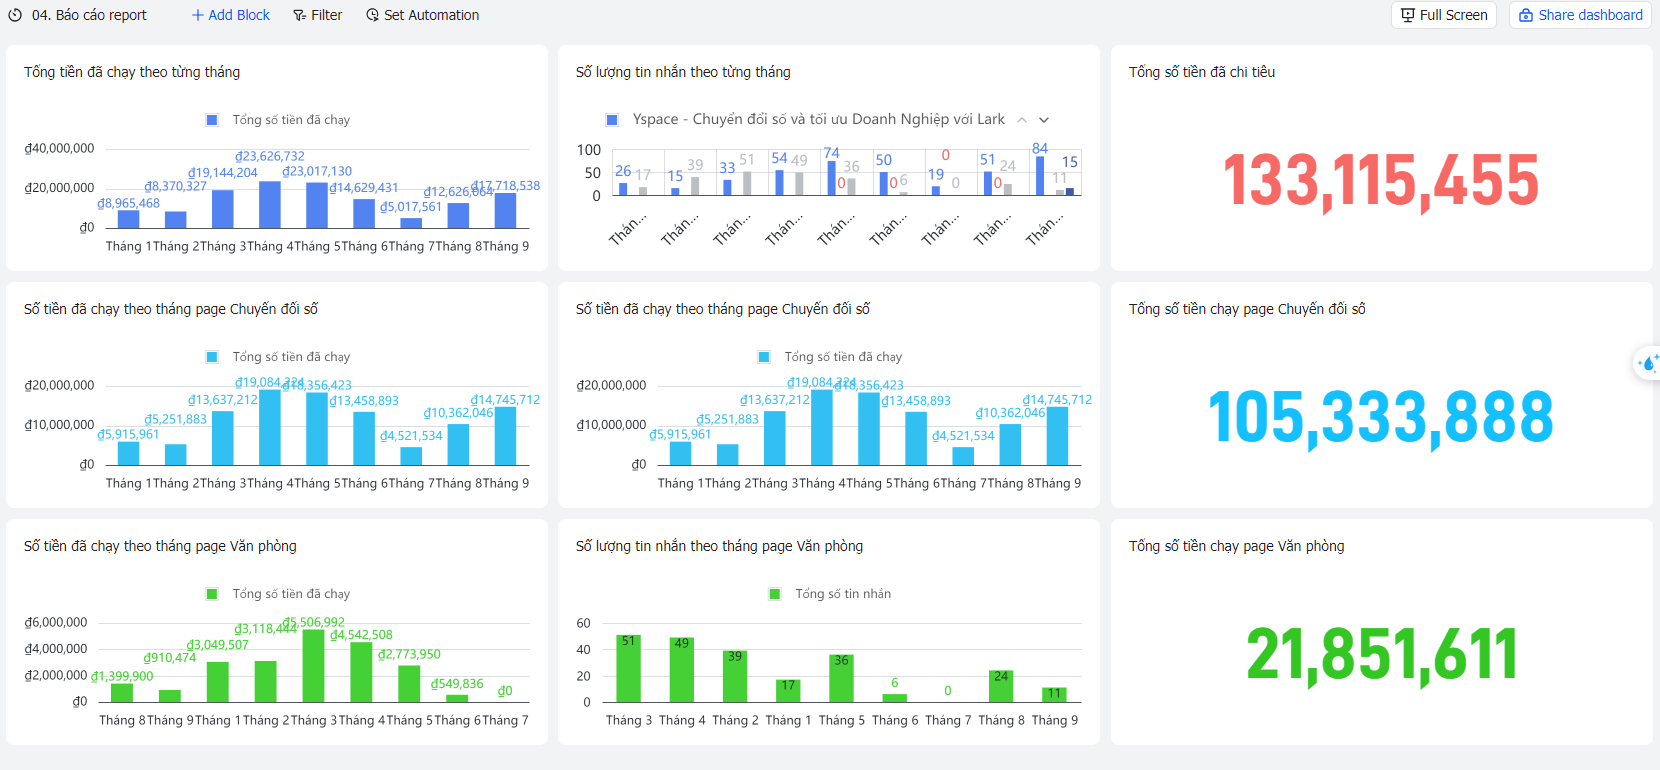The height and width of the screenshot is (770, 1660).
Task: Show previous legend page with up arrow
Action: (x=1022, y=120)
